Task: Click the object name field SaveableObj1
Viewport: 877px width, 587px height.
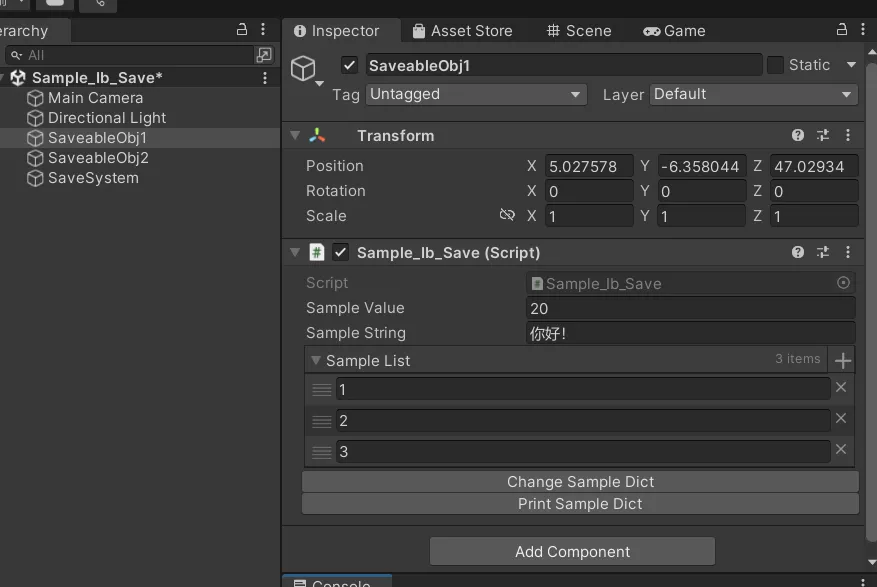Action: [564, 65]
